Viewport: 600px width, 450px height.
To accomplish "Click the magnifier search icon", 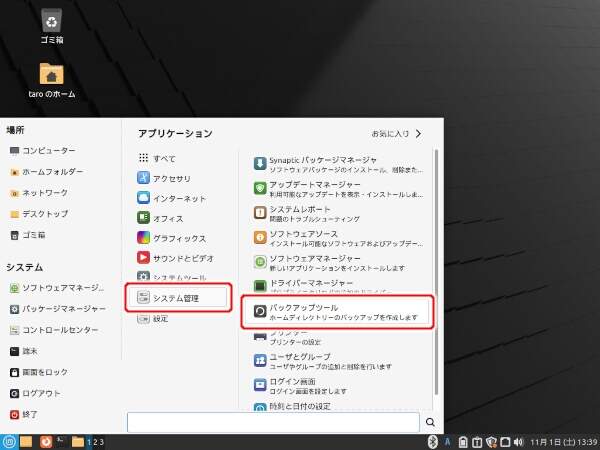I will [x=430, y=422].
